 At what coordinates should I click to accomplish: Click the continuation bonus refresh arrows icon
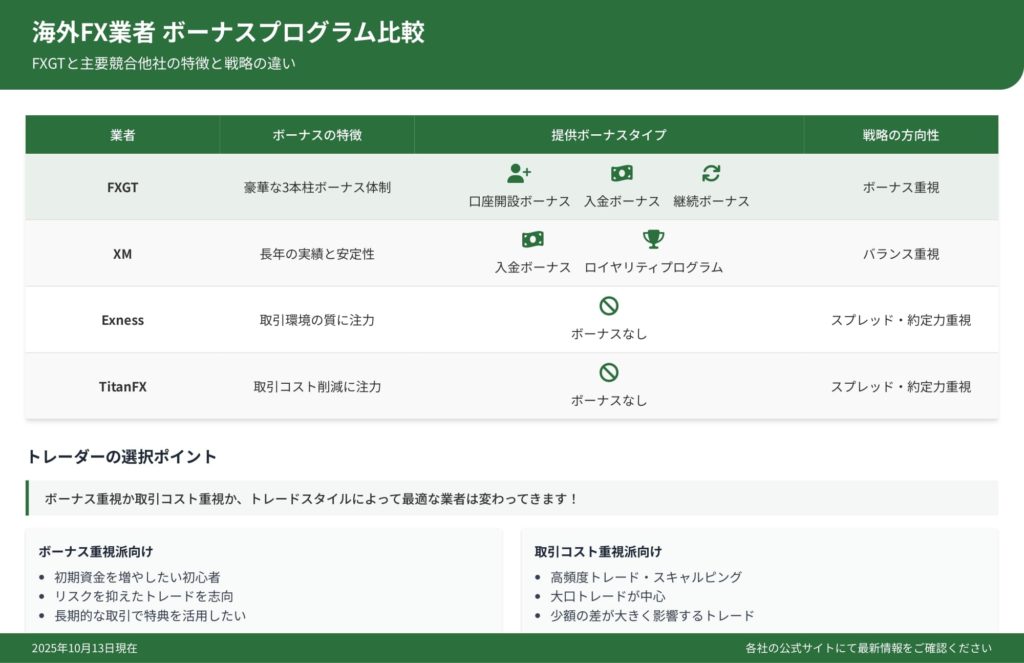click(711, 173)
